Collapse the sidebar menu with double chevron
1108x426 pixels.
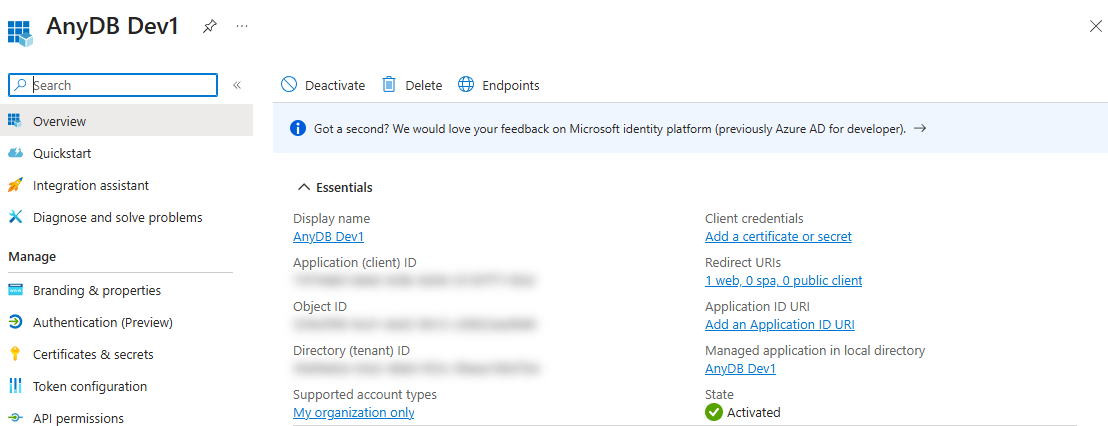(237, 85)
